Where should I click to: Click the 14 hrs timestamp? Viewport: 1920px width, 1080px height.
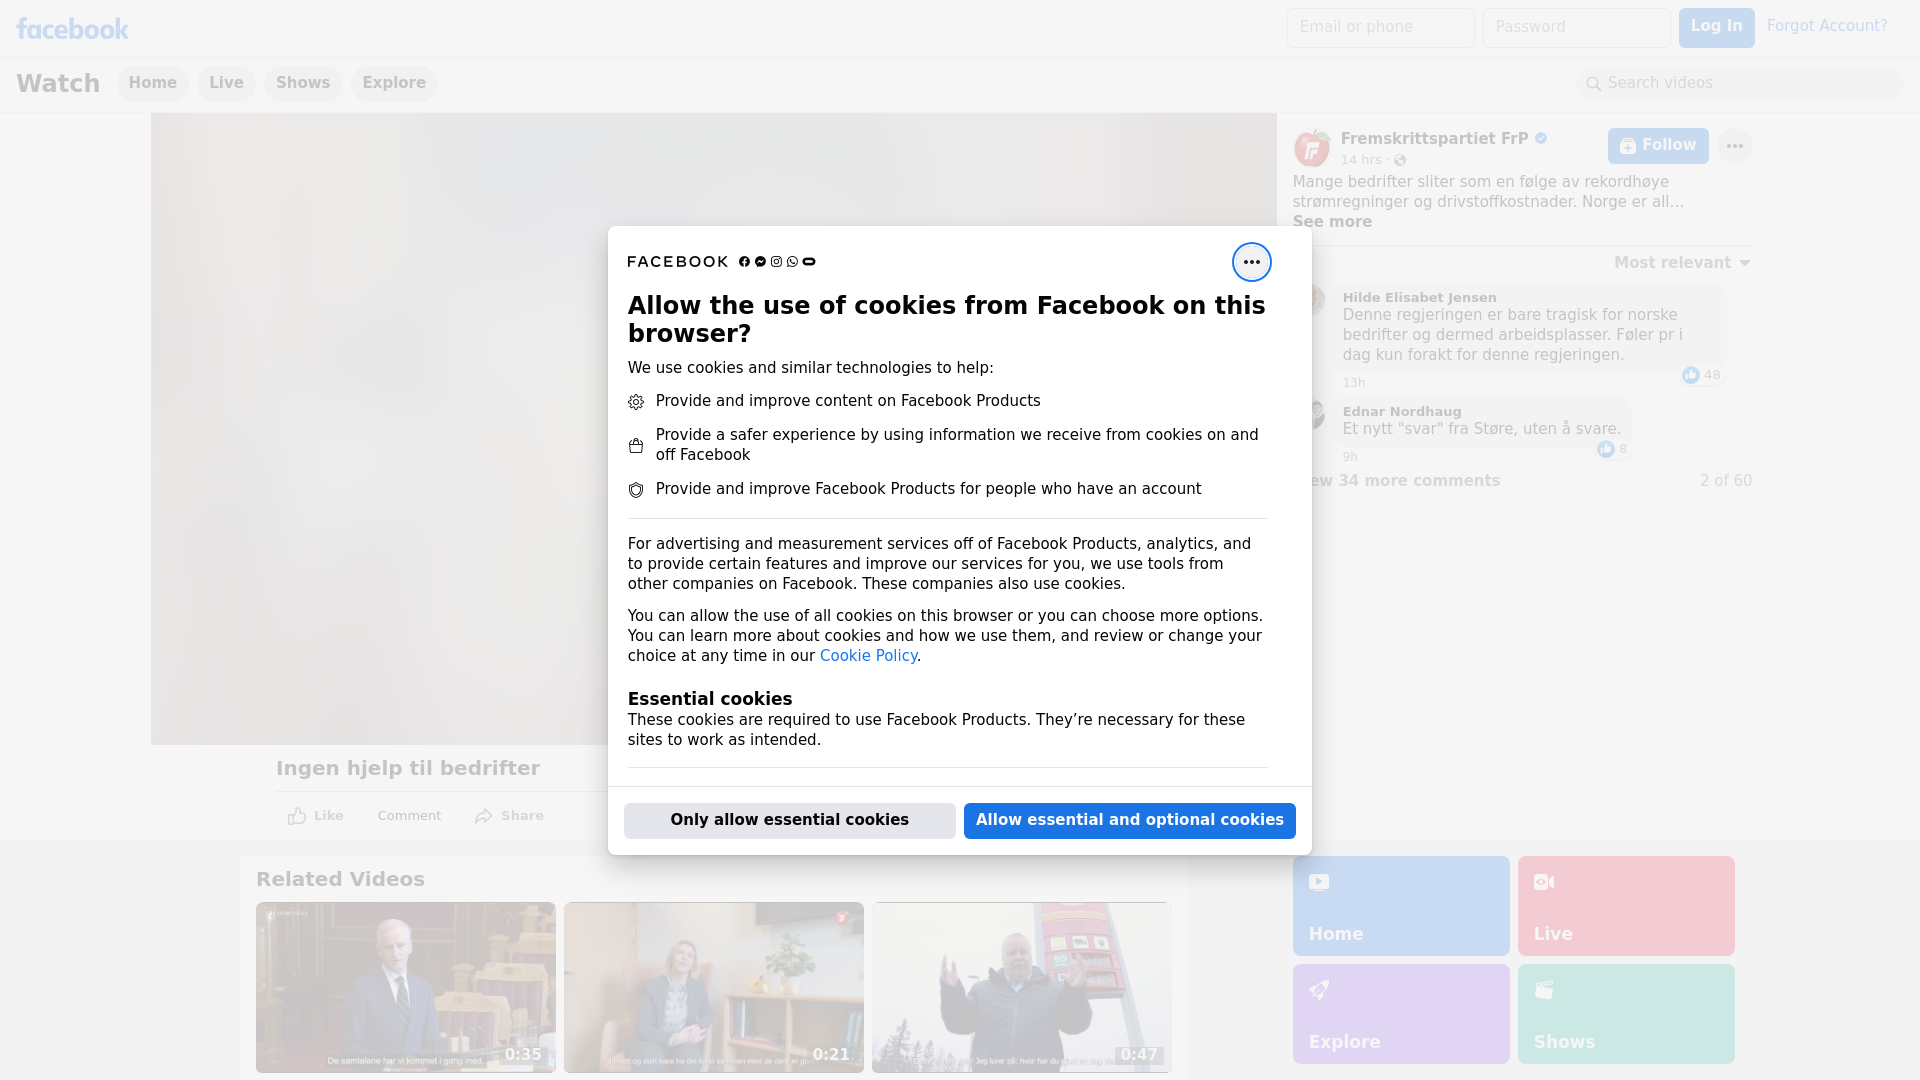[x=1360, y=160]
